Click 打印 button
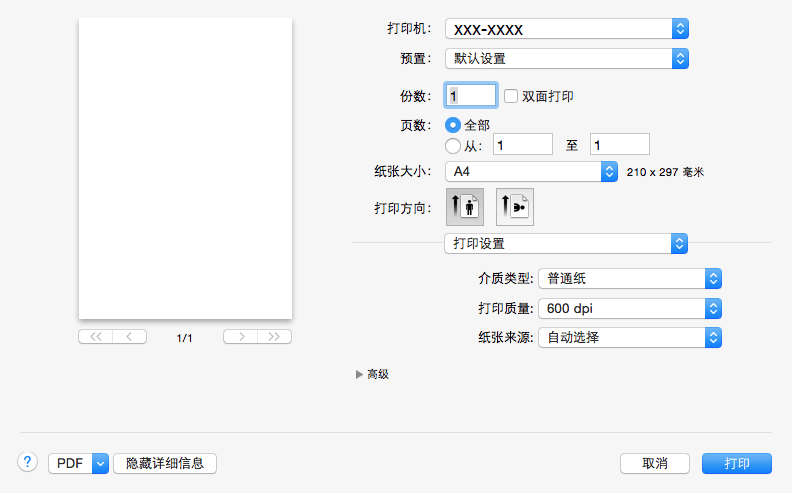 [x=737, y=463]
